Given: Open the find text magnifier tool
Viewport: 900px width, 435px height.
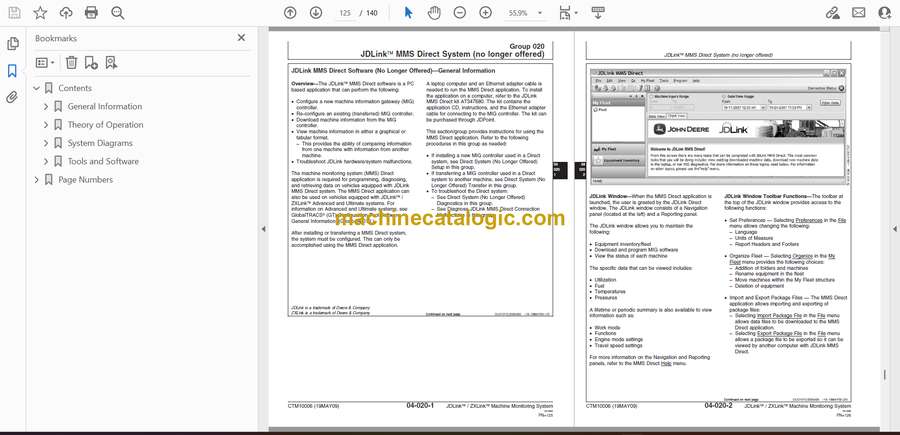Looking at the screenshot, I should pos(118,13).
